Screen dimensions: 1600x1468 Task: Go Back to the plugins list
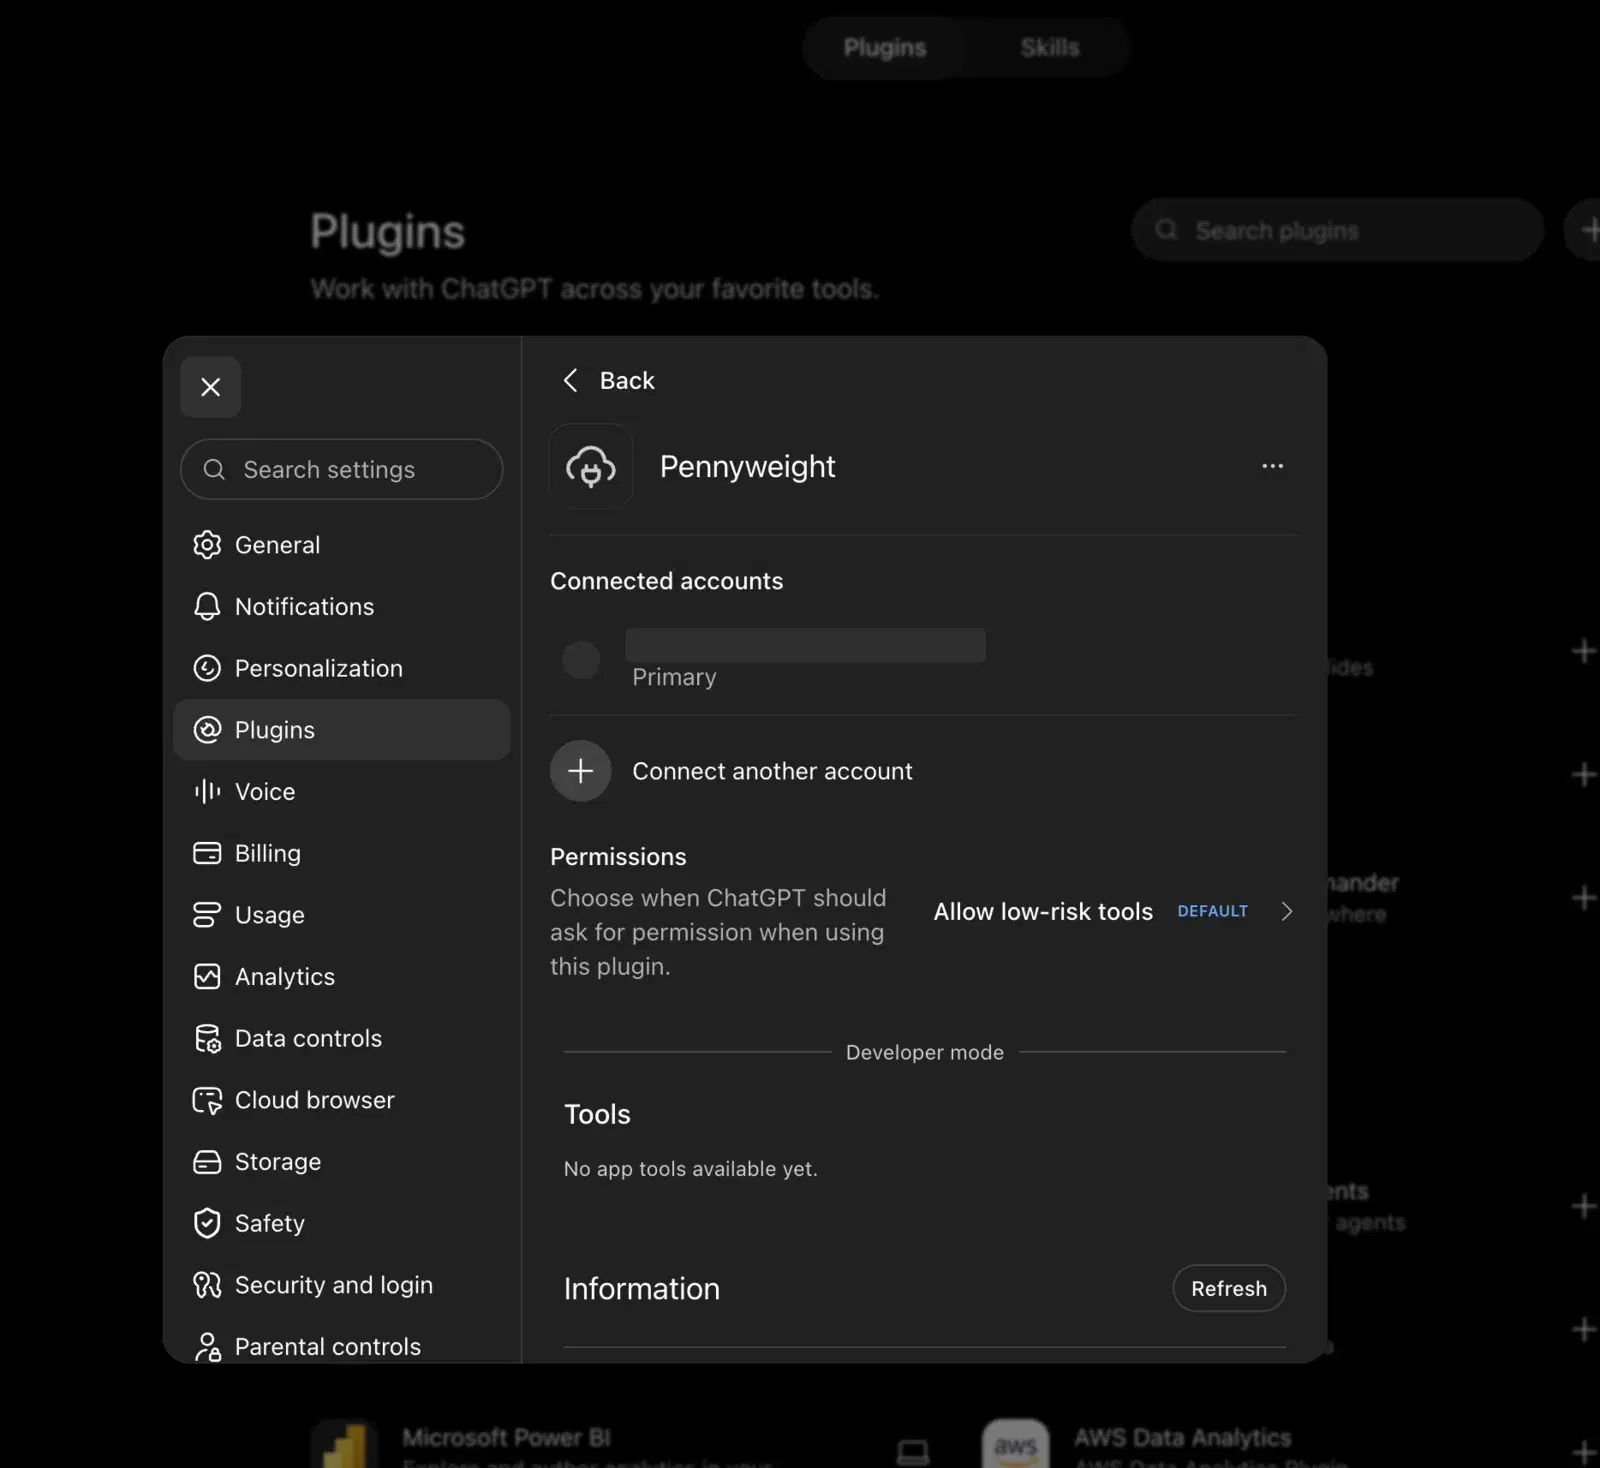(608, 380)
